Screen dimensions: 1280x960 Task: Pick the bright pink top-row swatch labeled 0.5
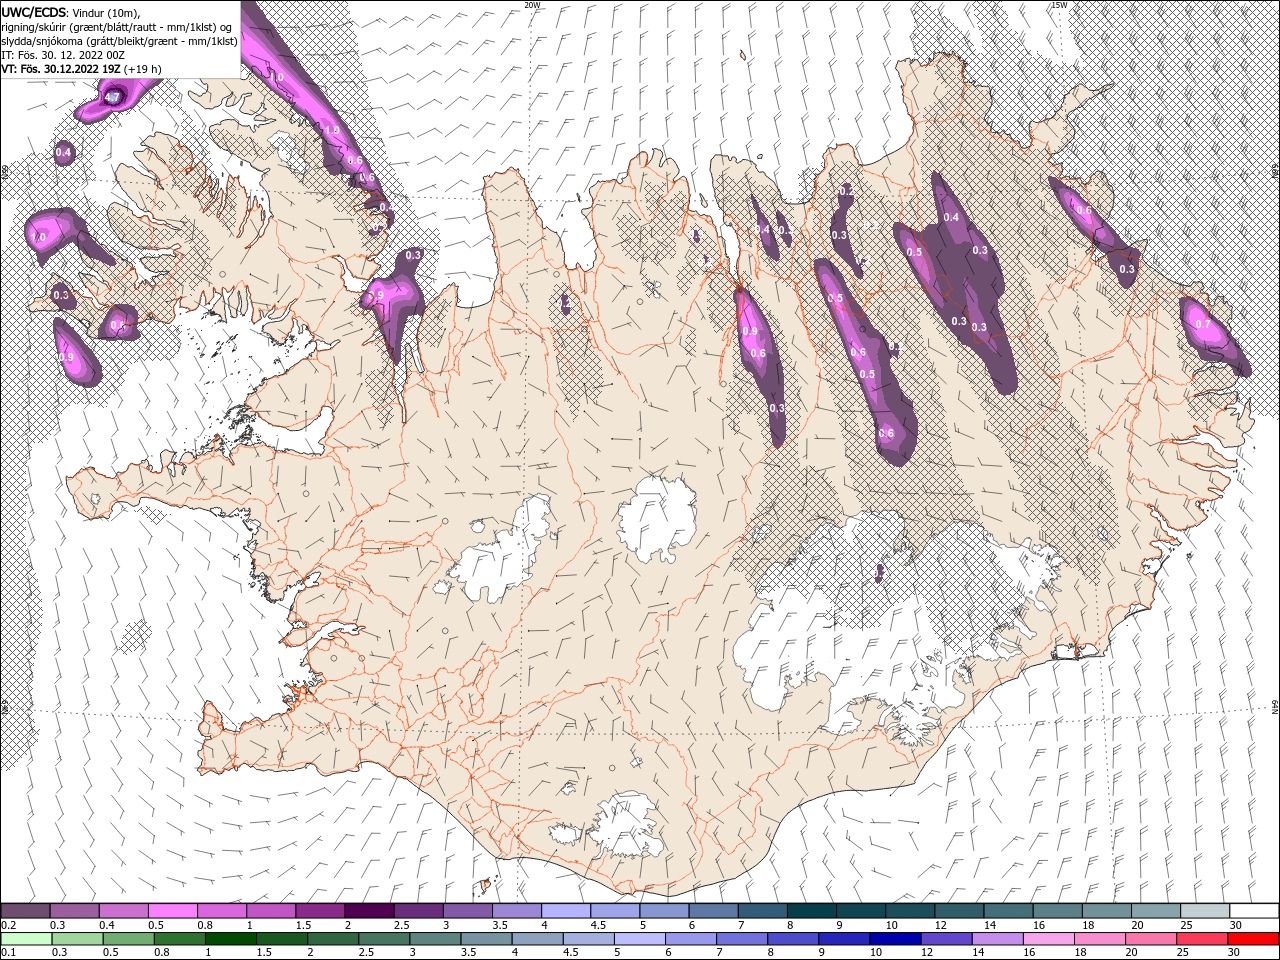172,911
